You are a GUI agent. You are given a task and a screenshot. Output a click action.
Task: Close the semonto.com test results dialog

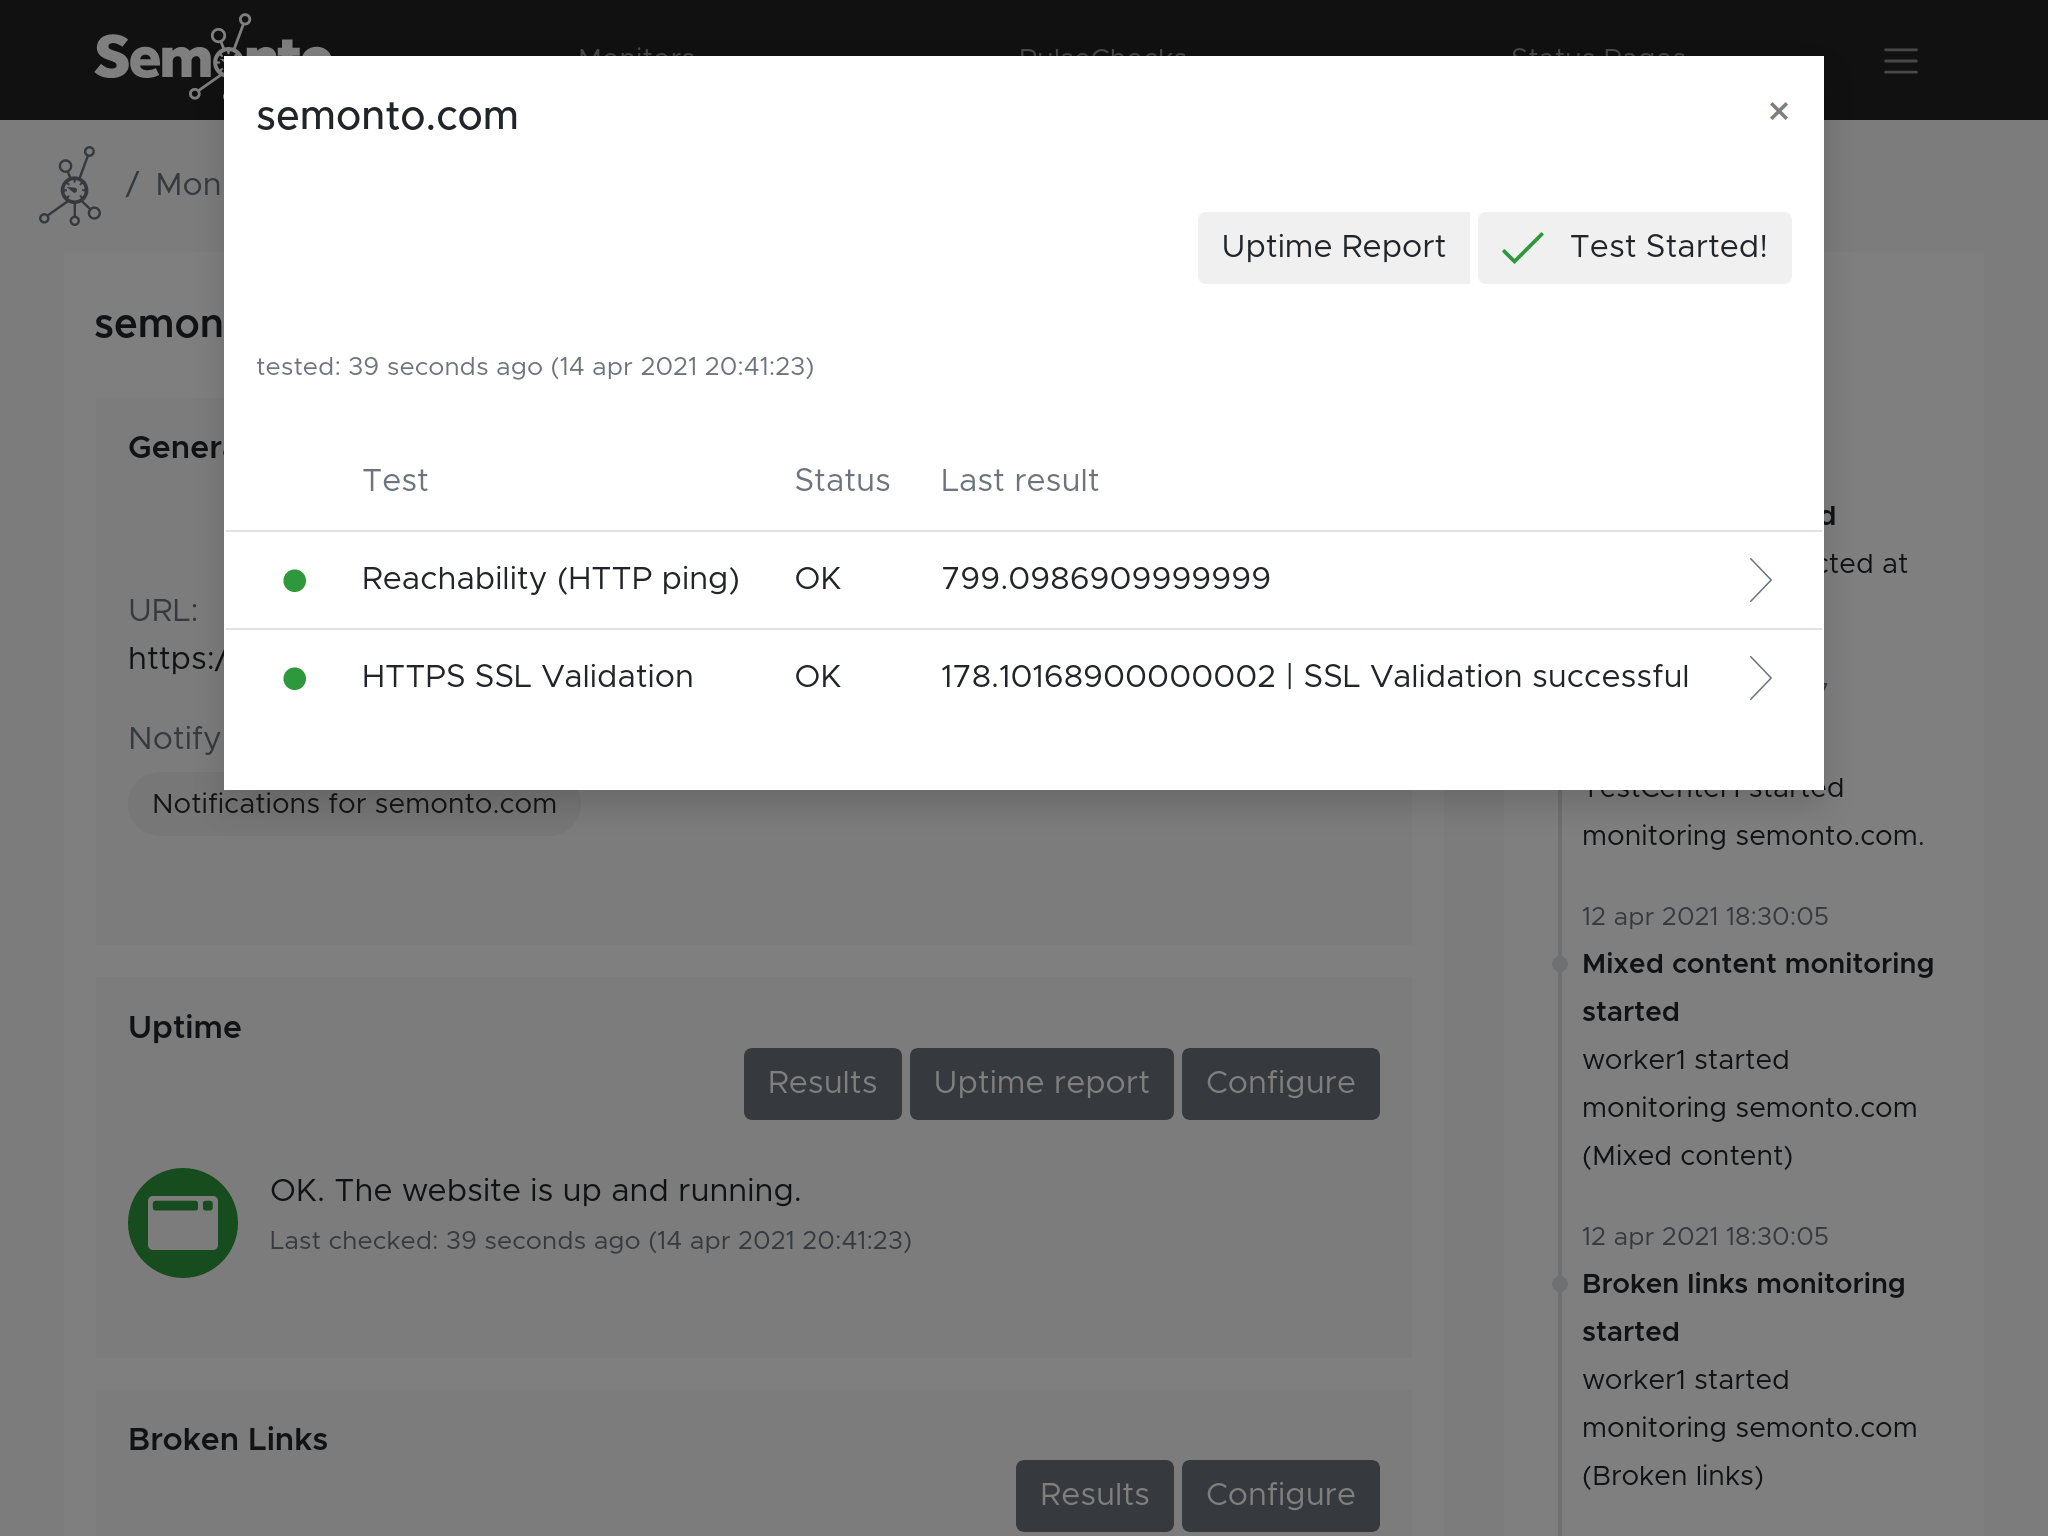click(1778, 111)
